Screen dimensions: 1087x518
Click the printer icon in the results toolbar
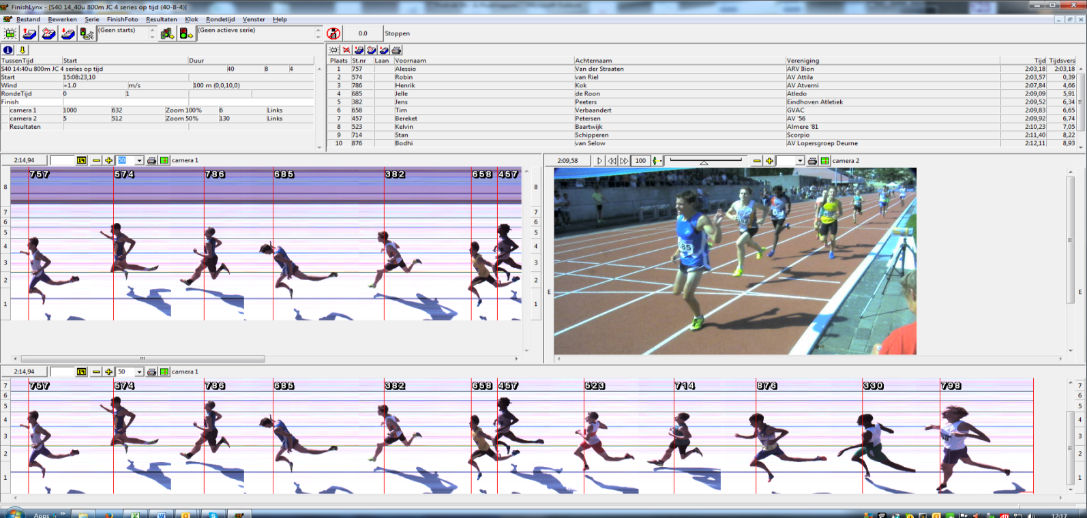396,50
